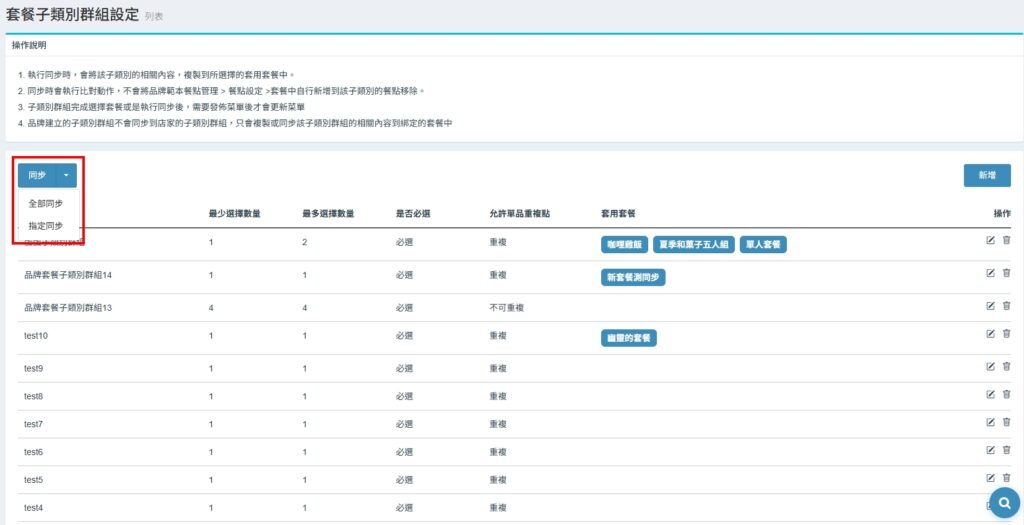Click the 新增 button
This screenshot has height=525, width=1024.
click(x=987, y=175)
